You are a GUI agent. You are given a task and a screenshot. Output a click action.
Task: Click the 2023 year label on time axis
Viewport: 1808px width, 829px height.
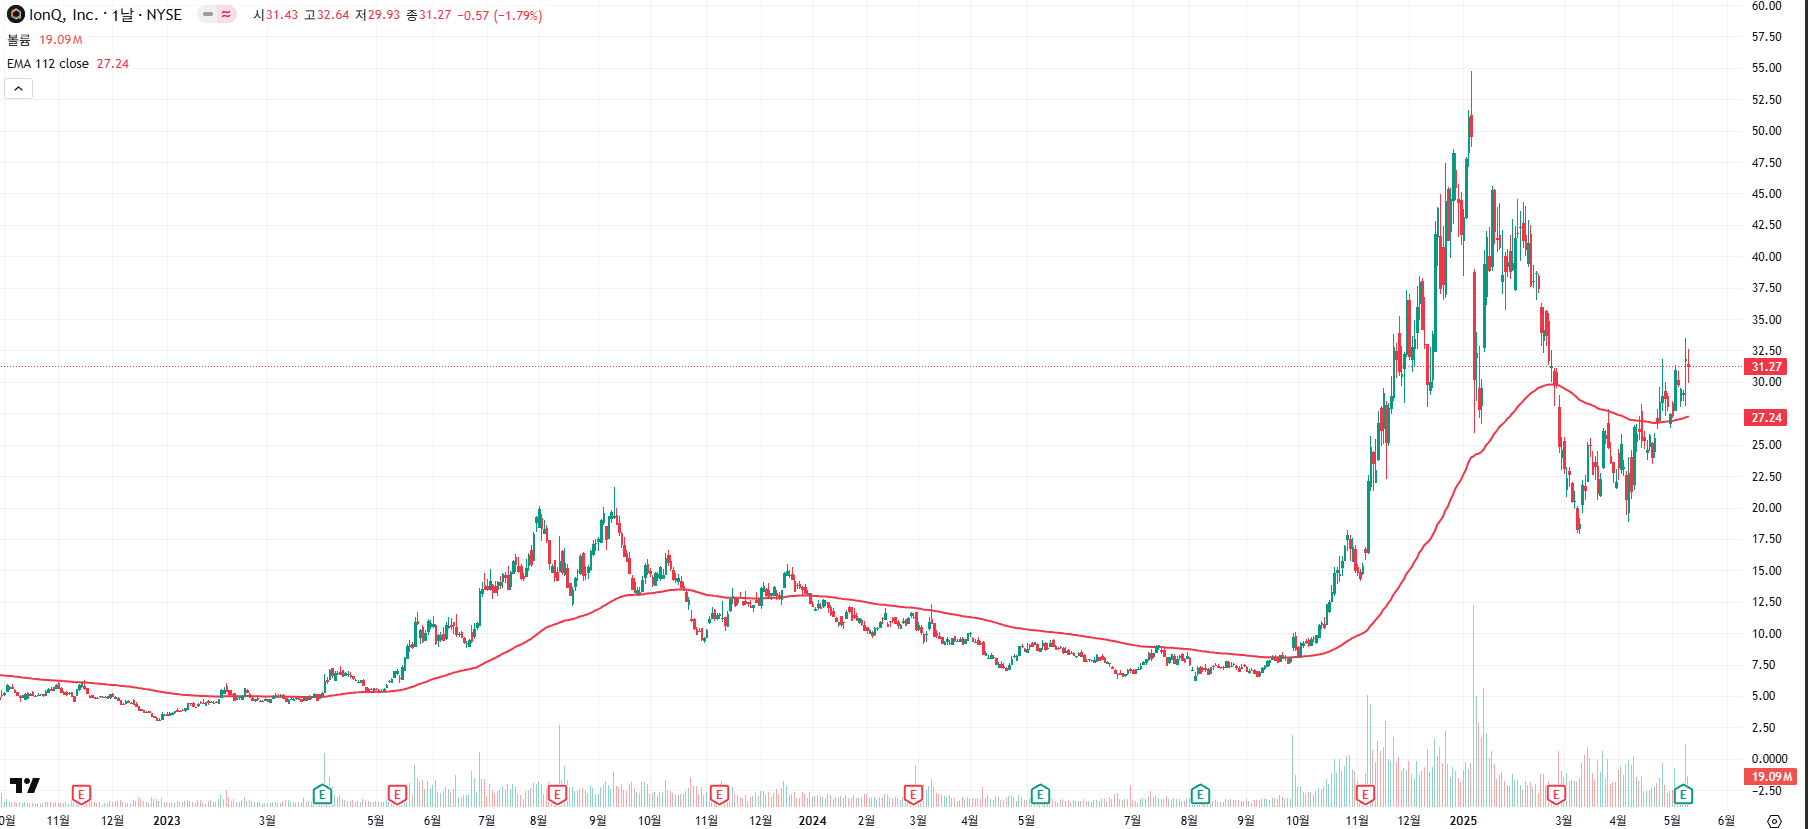point(167,821)
